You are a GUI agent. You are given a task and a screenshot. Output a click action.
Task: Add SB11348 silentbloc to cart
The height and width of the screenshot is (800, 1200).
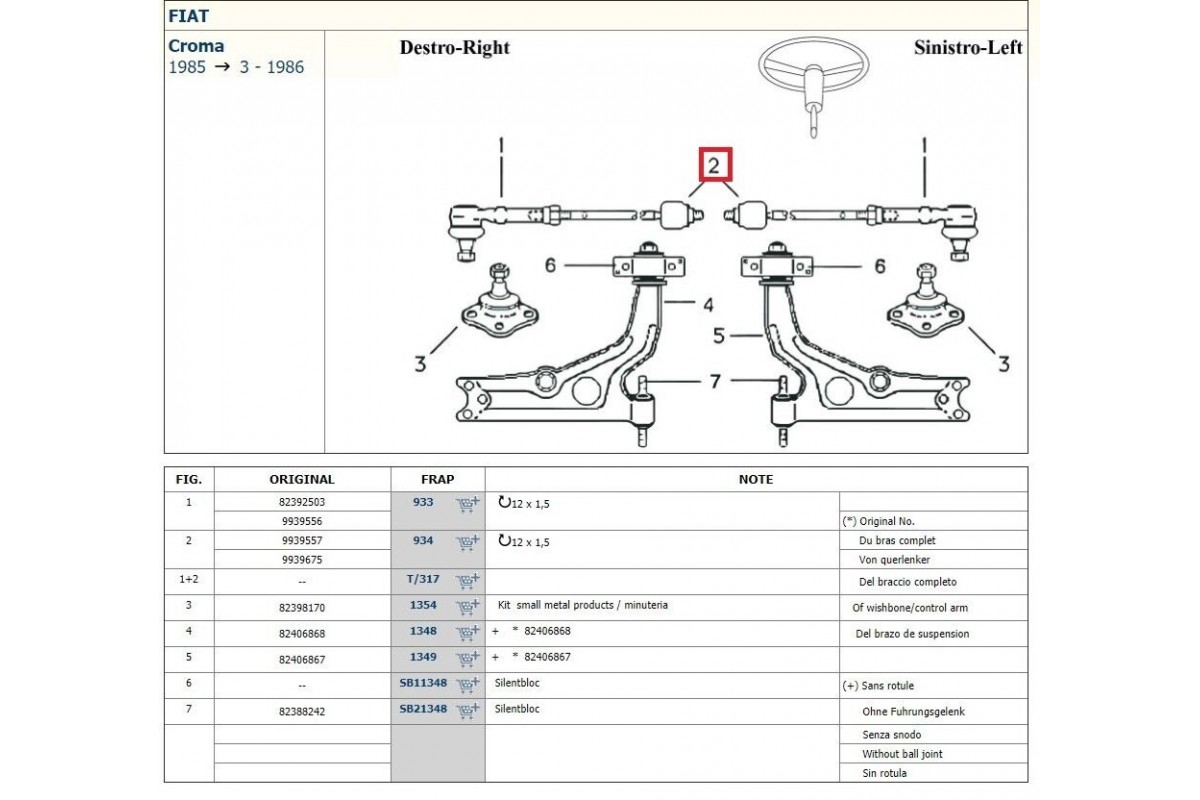coord(468,685)
